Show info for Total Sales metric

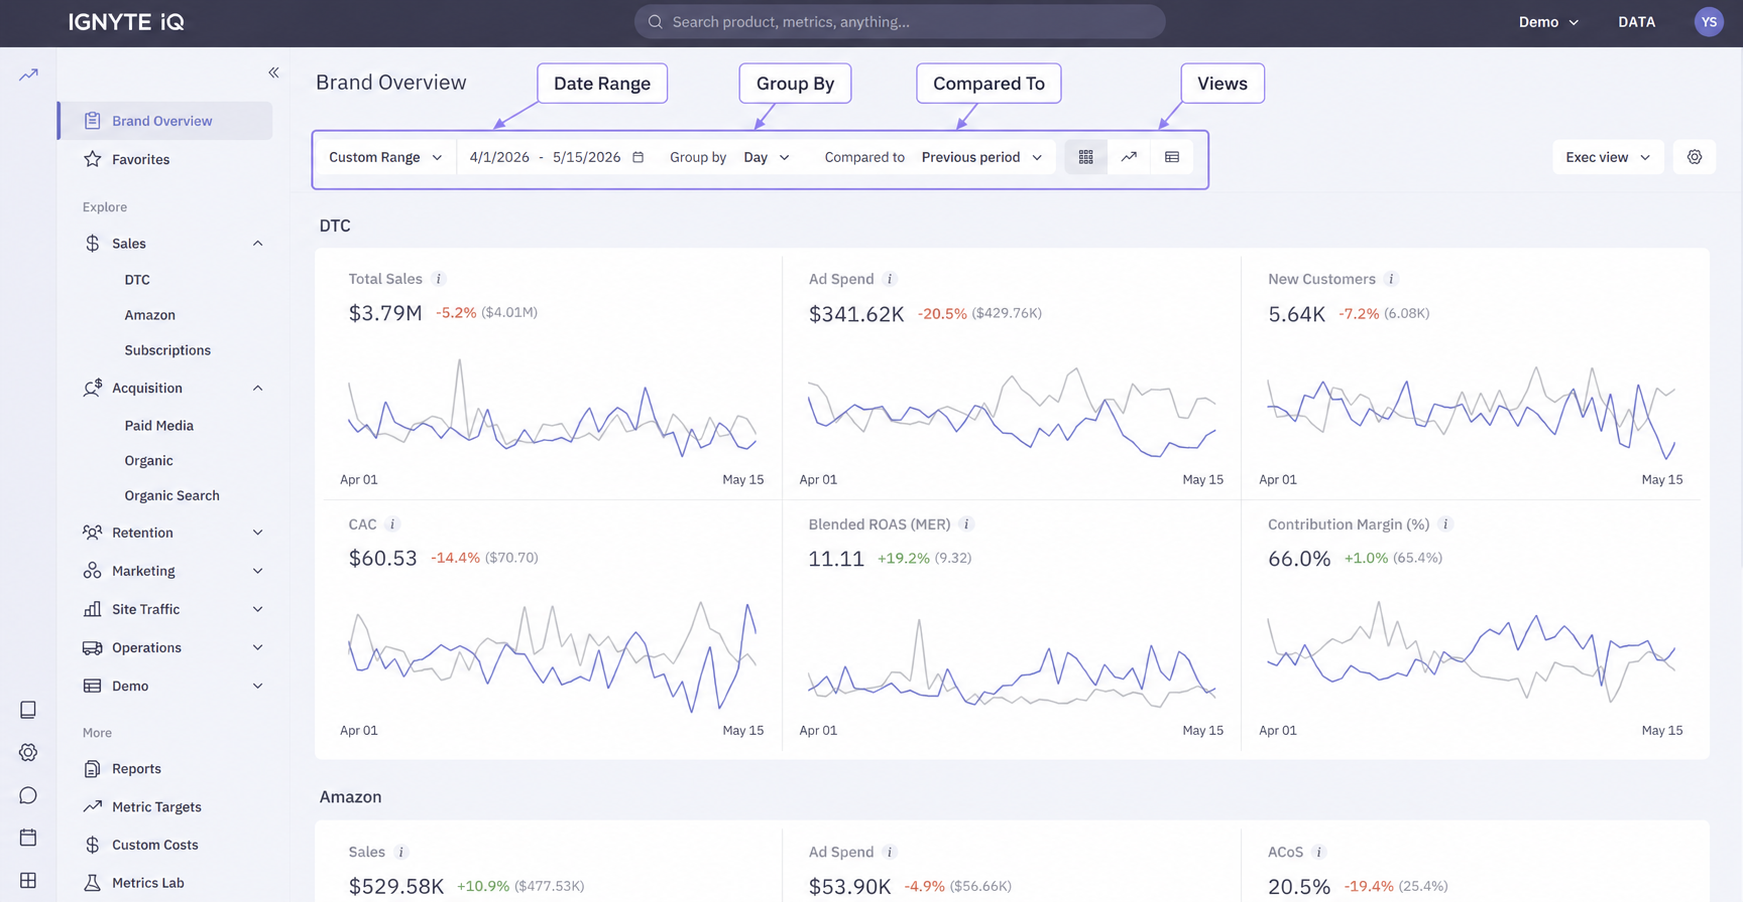click(438, 279)
